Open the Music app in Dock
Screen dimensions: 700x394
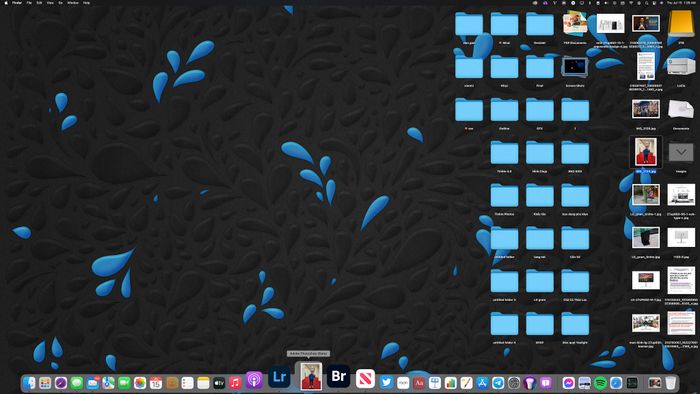[235, 383]
